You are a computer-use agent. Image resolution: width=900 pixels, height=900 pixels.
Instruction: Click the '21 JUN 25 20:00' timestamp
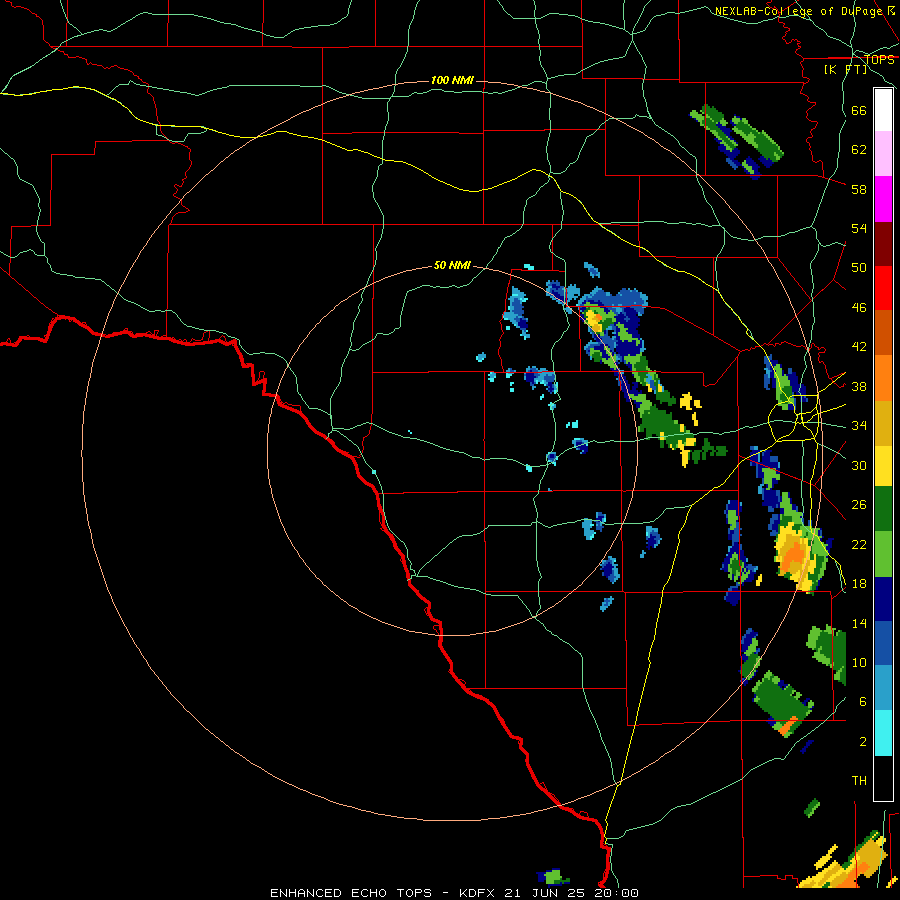[572, 893]
